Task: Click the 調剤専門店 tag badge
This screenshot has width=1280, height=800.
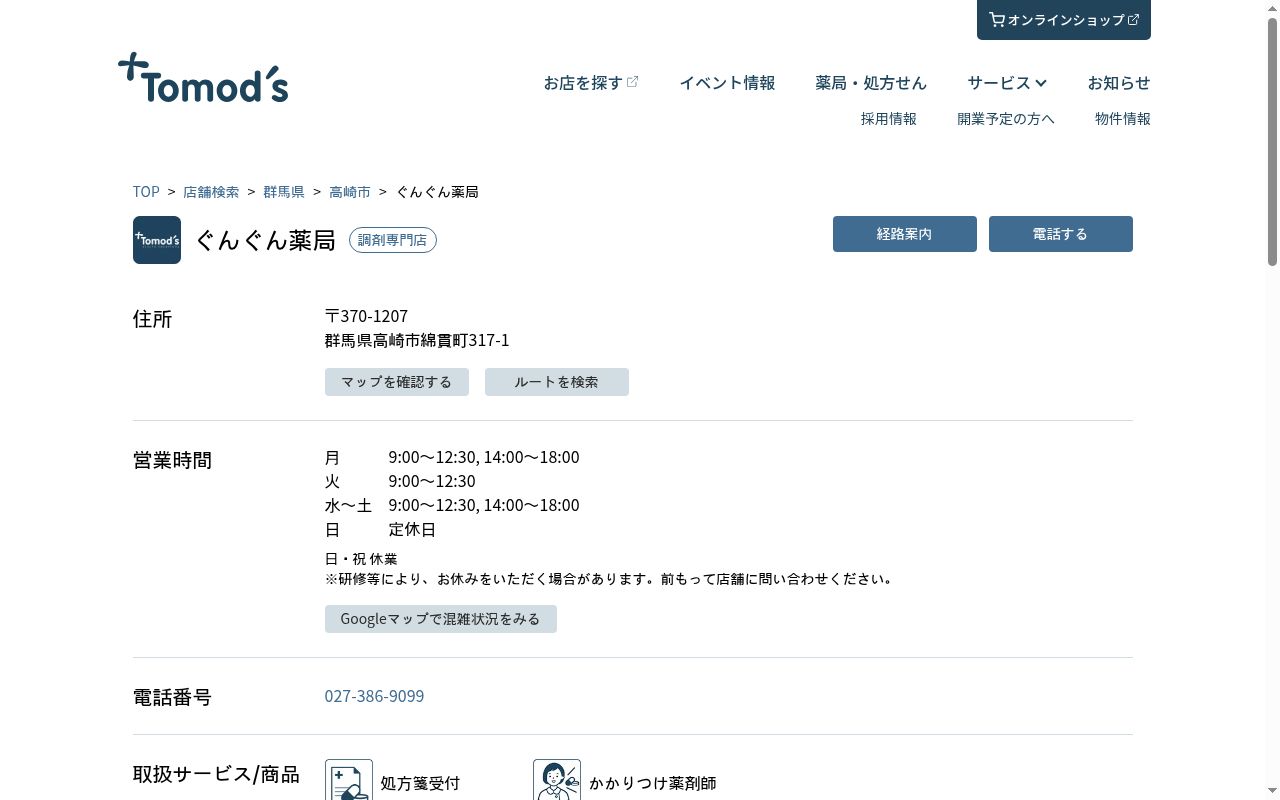Action: (393, 240)
